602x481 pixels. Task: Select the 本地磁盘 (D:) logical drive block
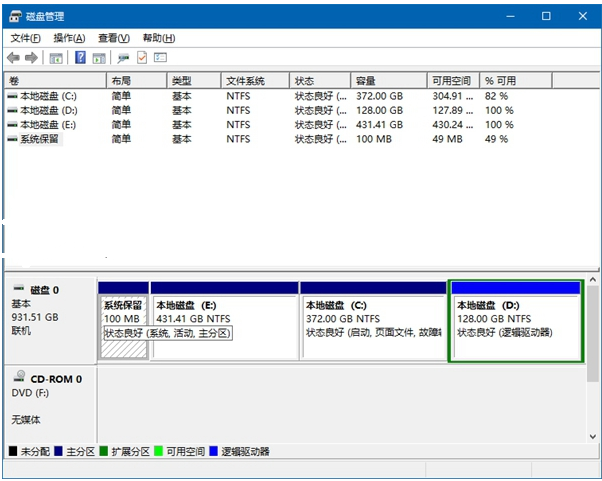[x=516, y=320]
